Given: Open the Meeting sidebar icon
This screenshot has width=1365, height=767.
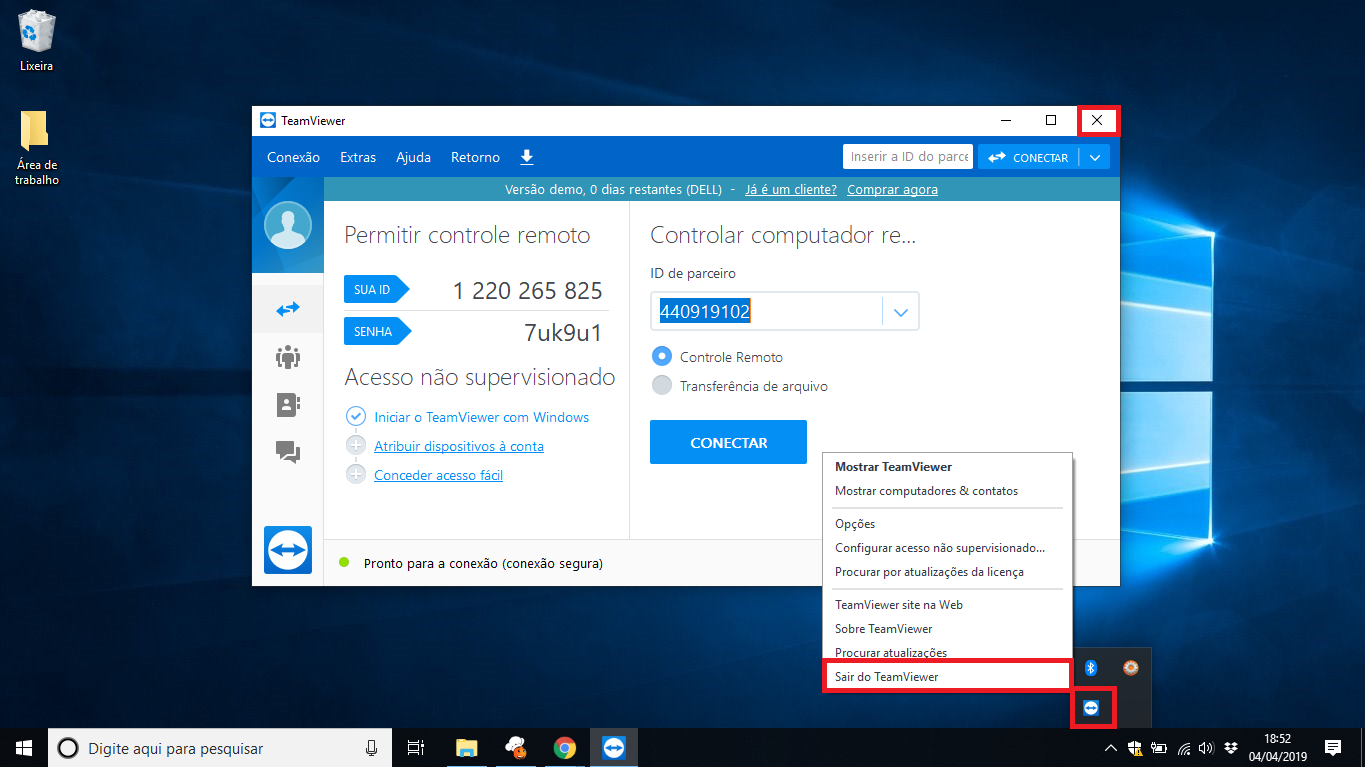Looking at the screenshot, I should (288, 357).
